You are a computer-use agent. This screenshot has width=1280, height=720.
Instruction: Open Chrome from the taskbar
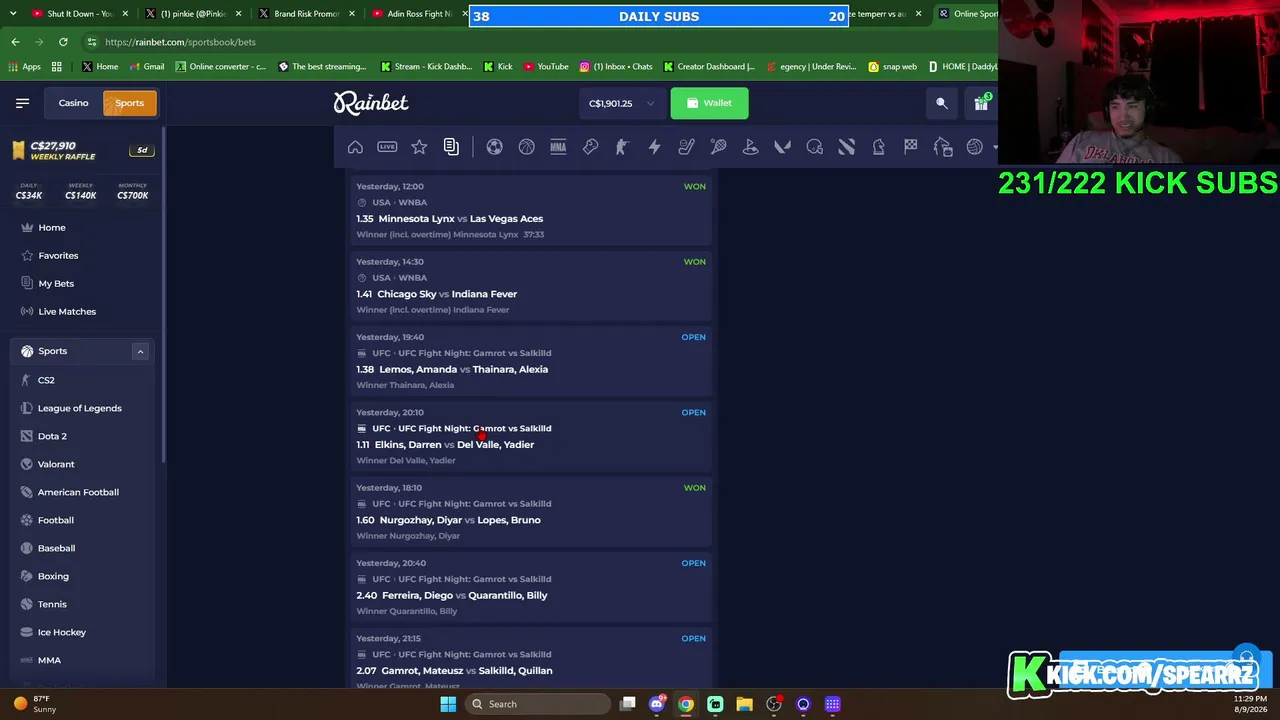pyautogui.click(x=686, y=704)
